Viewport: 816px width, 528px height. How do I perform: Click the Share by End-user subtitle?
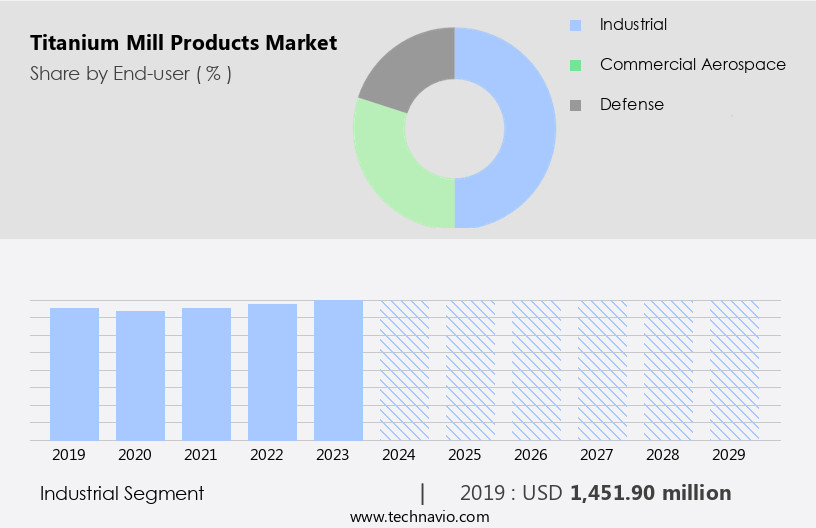point(131,73)
